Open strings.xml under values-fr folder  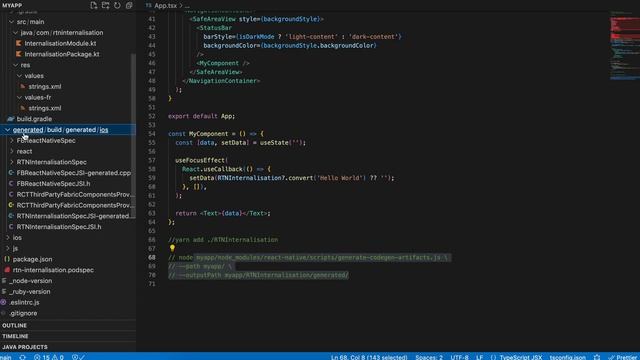tap(44, 108)
